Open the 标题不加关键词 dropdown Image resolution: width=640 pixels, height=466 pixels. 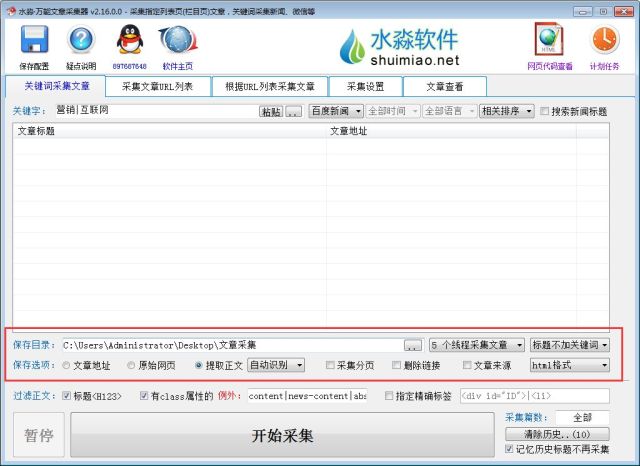point(570,345)
